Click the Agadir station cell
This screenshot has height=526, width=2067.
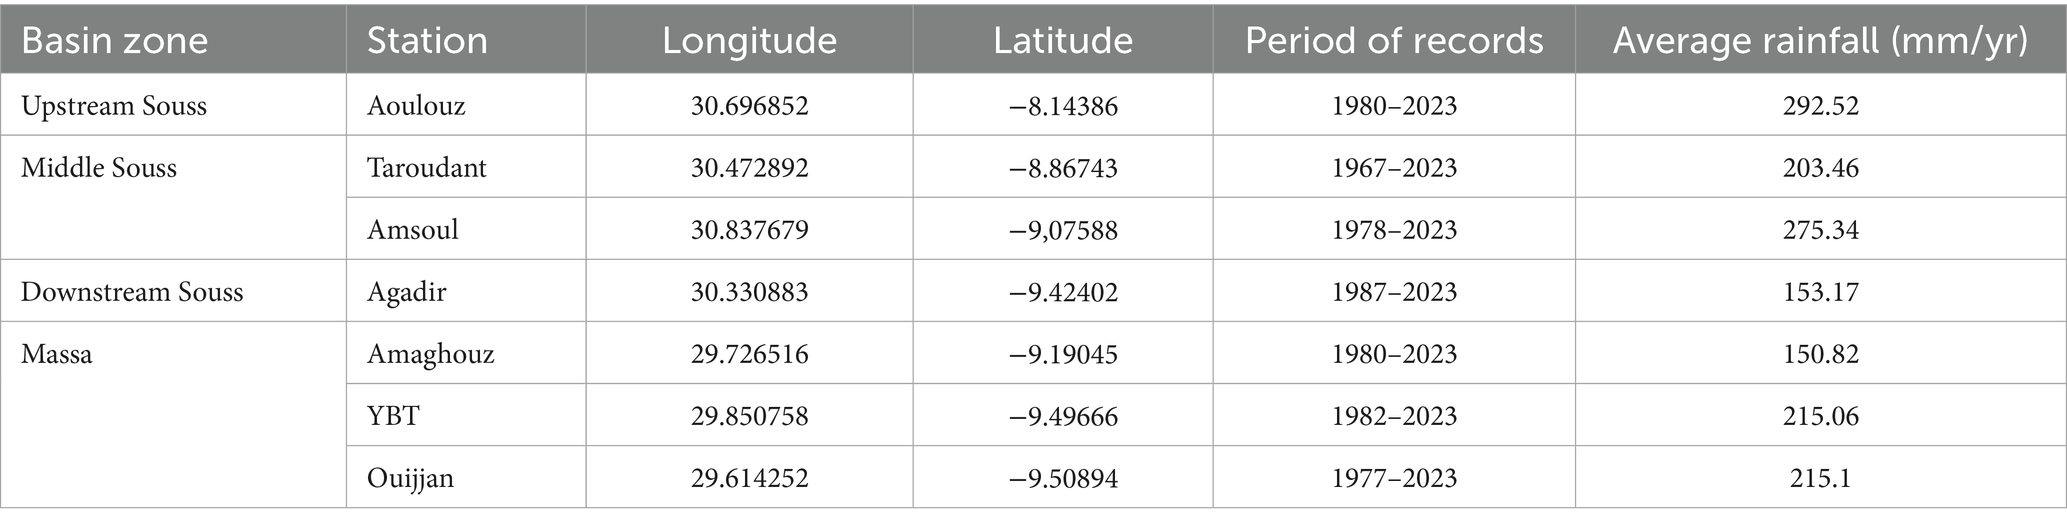point(407,292)
